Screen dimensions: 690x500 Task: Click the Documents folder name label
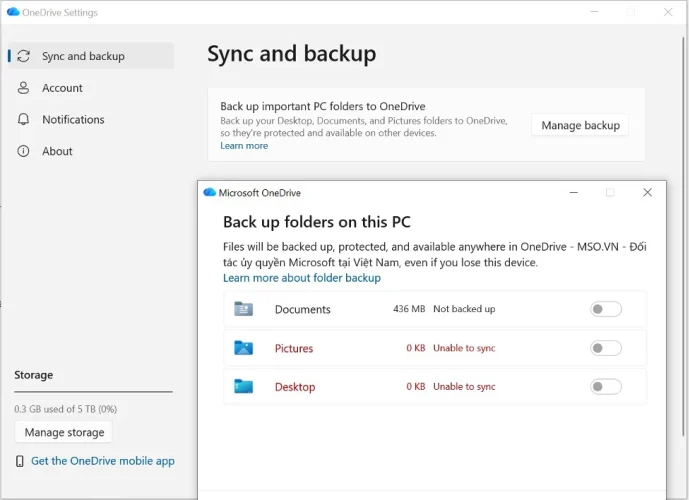302,309
